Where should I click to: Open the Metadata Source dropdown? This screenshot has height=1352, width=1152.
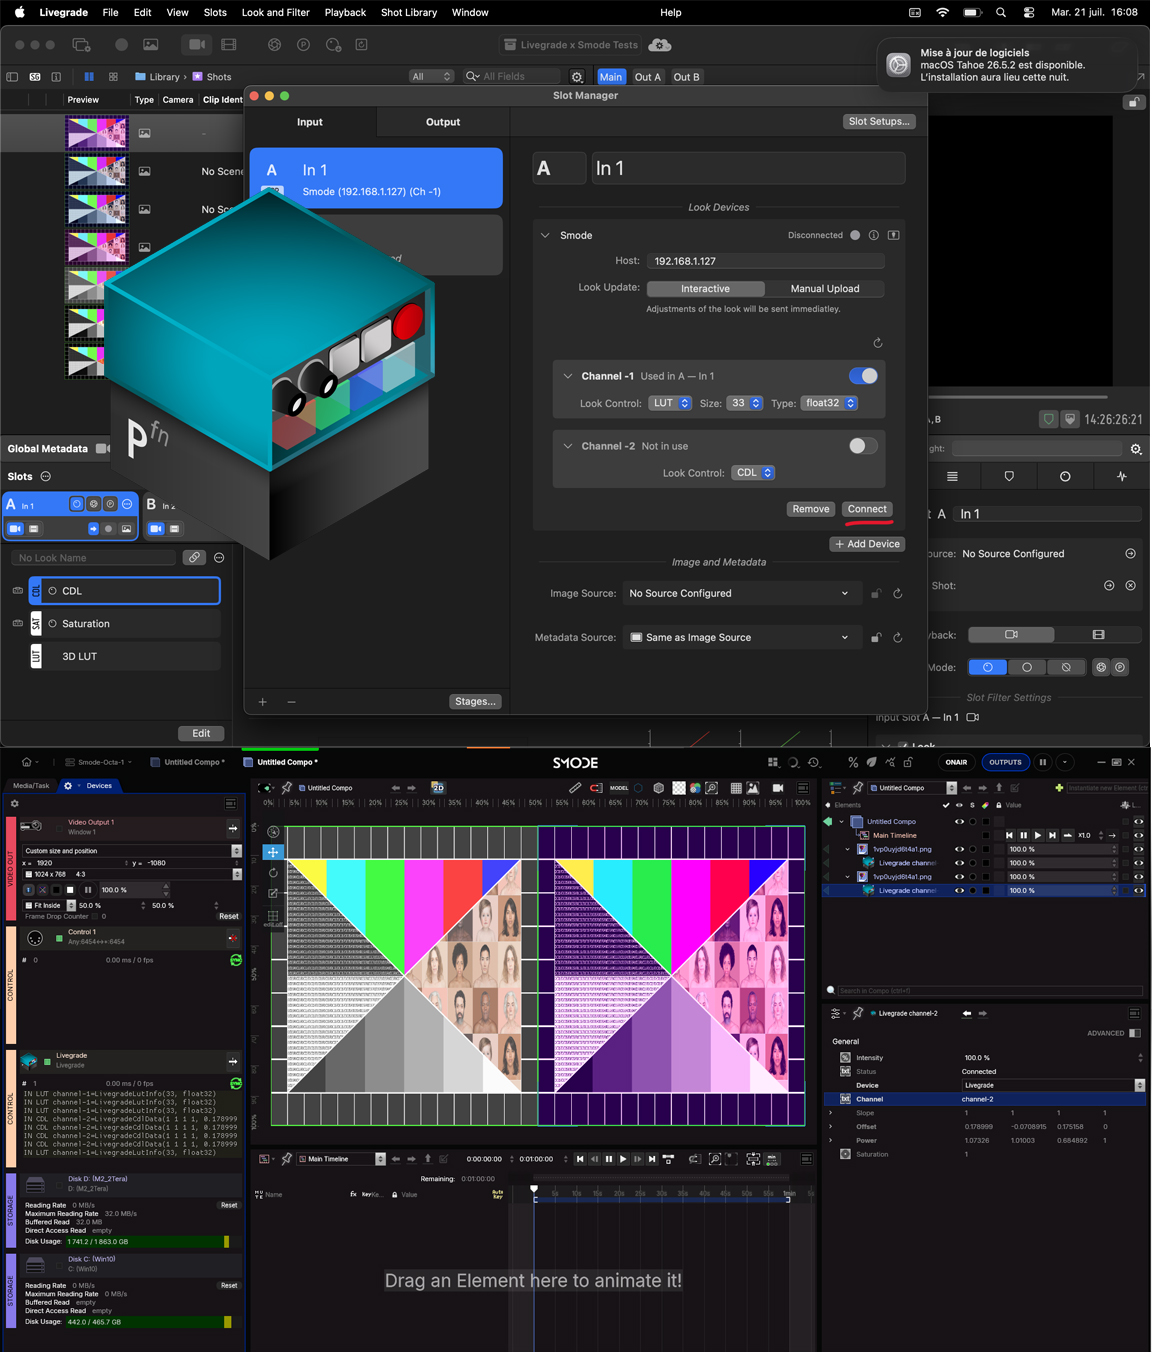coord(740,638)
